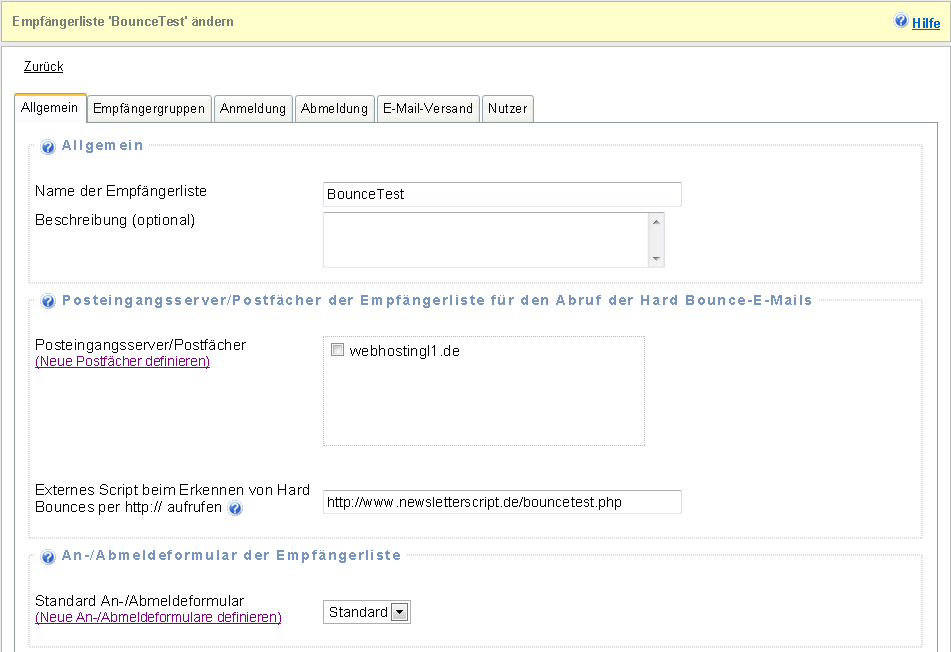Open the Hilfe link
This screenshot has height=652, width=951.
(x=926, y=22)
